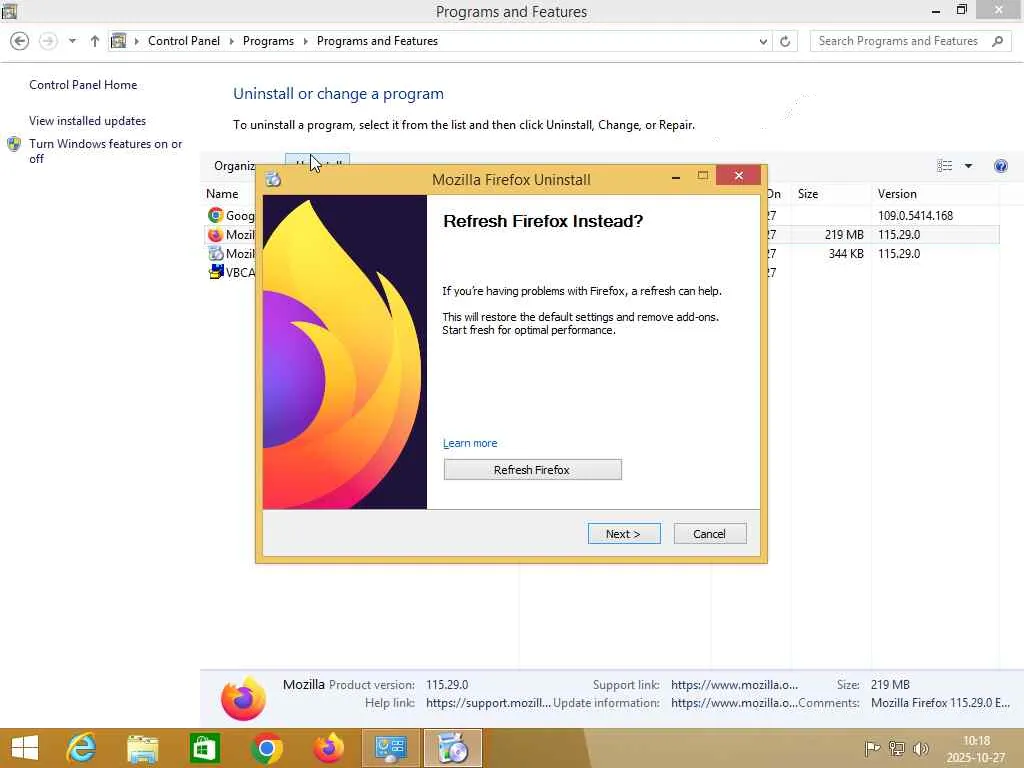
Task: Open Action Center flag tray icon
Action: (x=872, y=748)
